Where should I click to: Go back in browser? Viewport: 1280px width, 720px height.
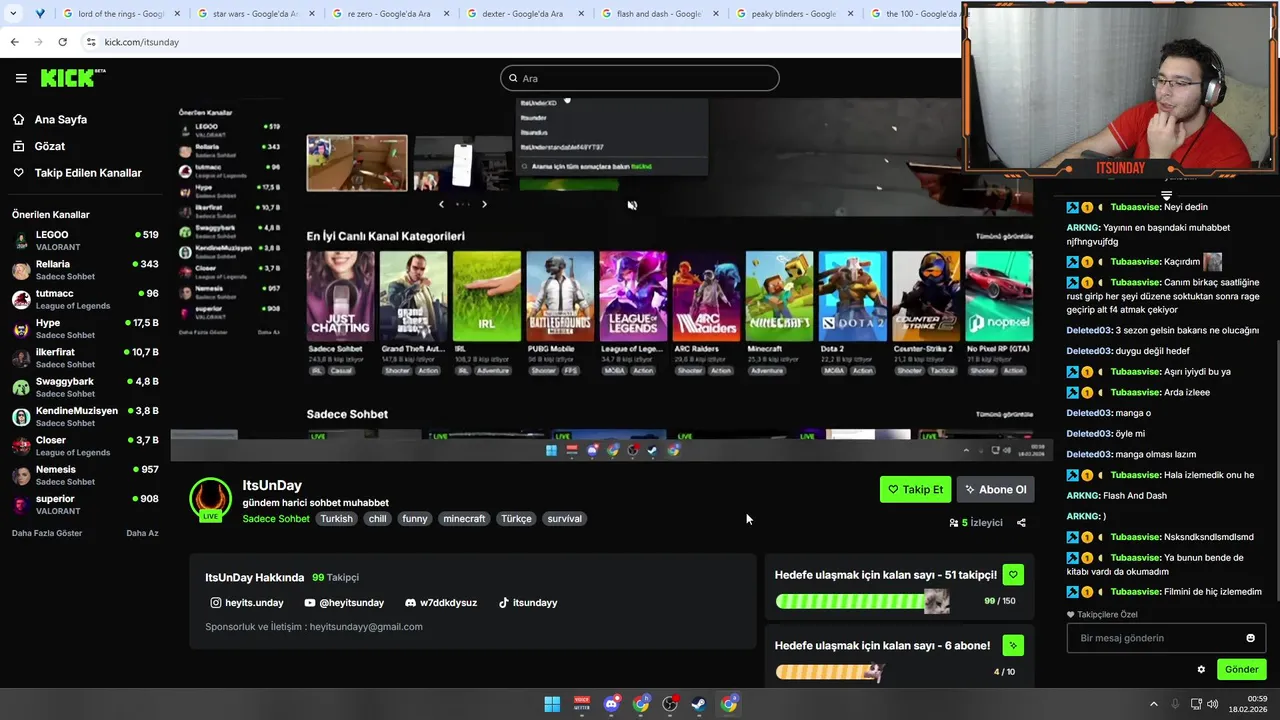(14, 42)
